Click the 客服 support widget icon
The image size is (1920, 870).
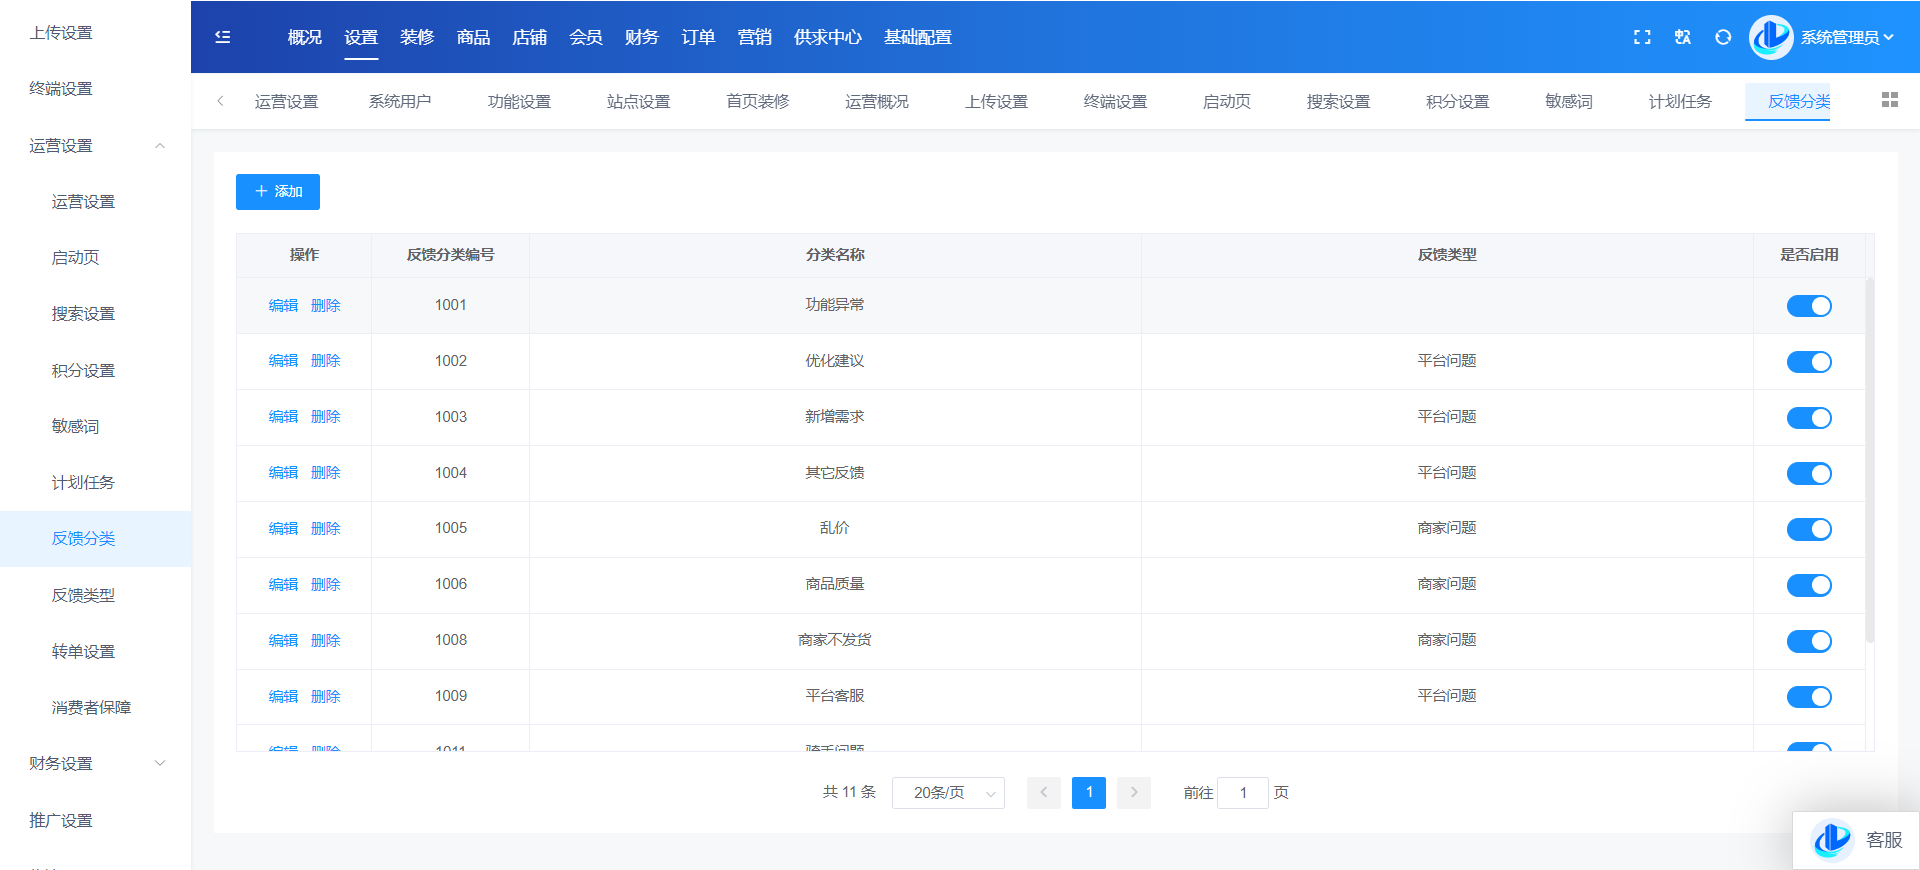coord(1833,840)
